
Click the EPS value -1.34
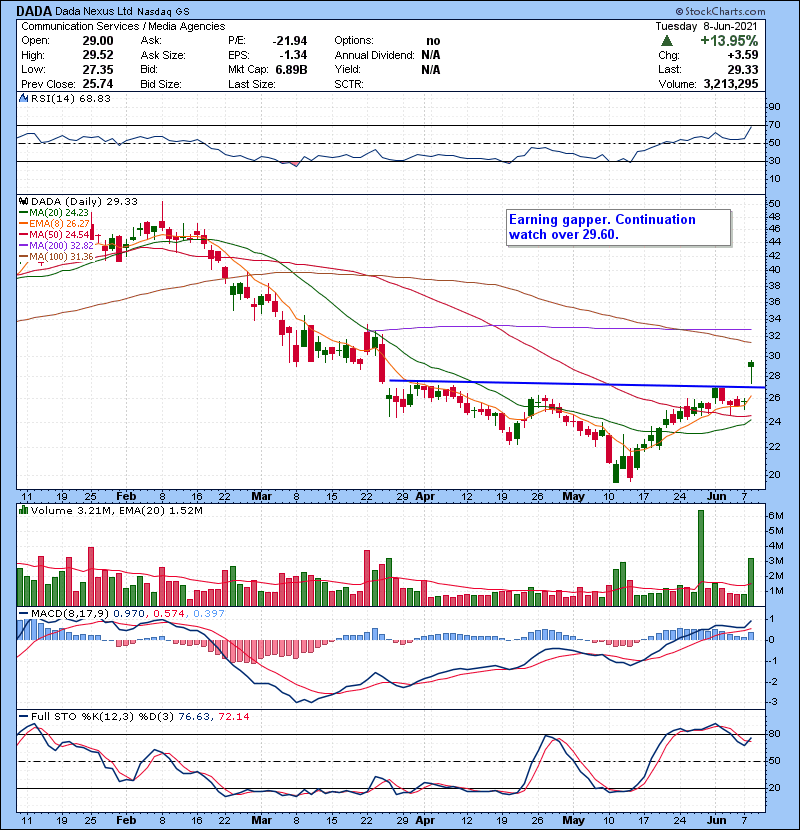point(294,55)
